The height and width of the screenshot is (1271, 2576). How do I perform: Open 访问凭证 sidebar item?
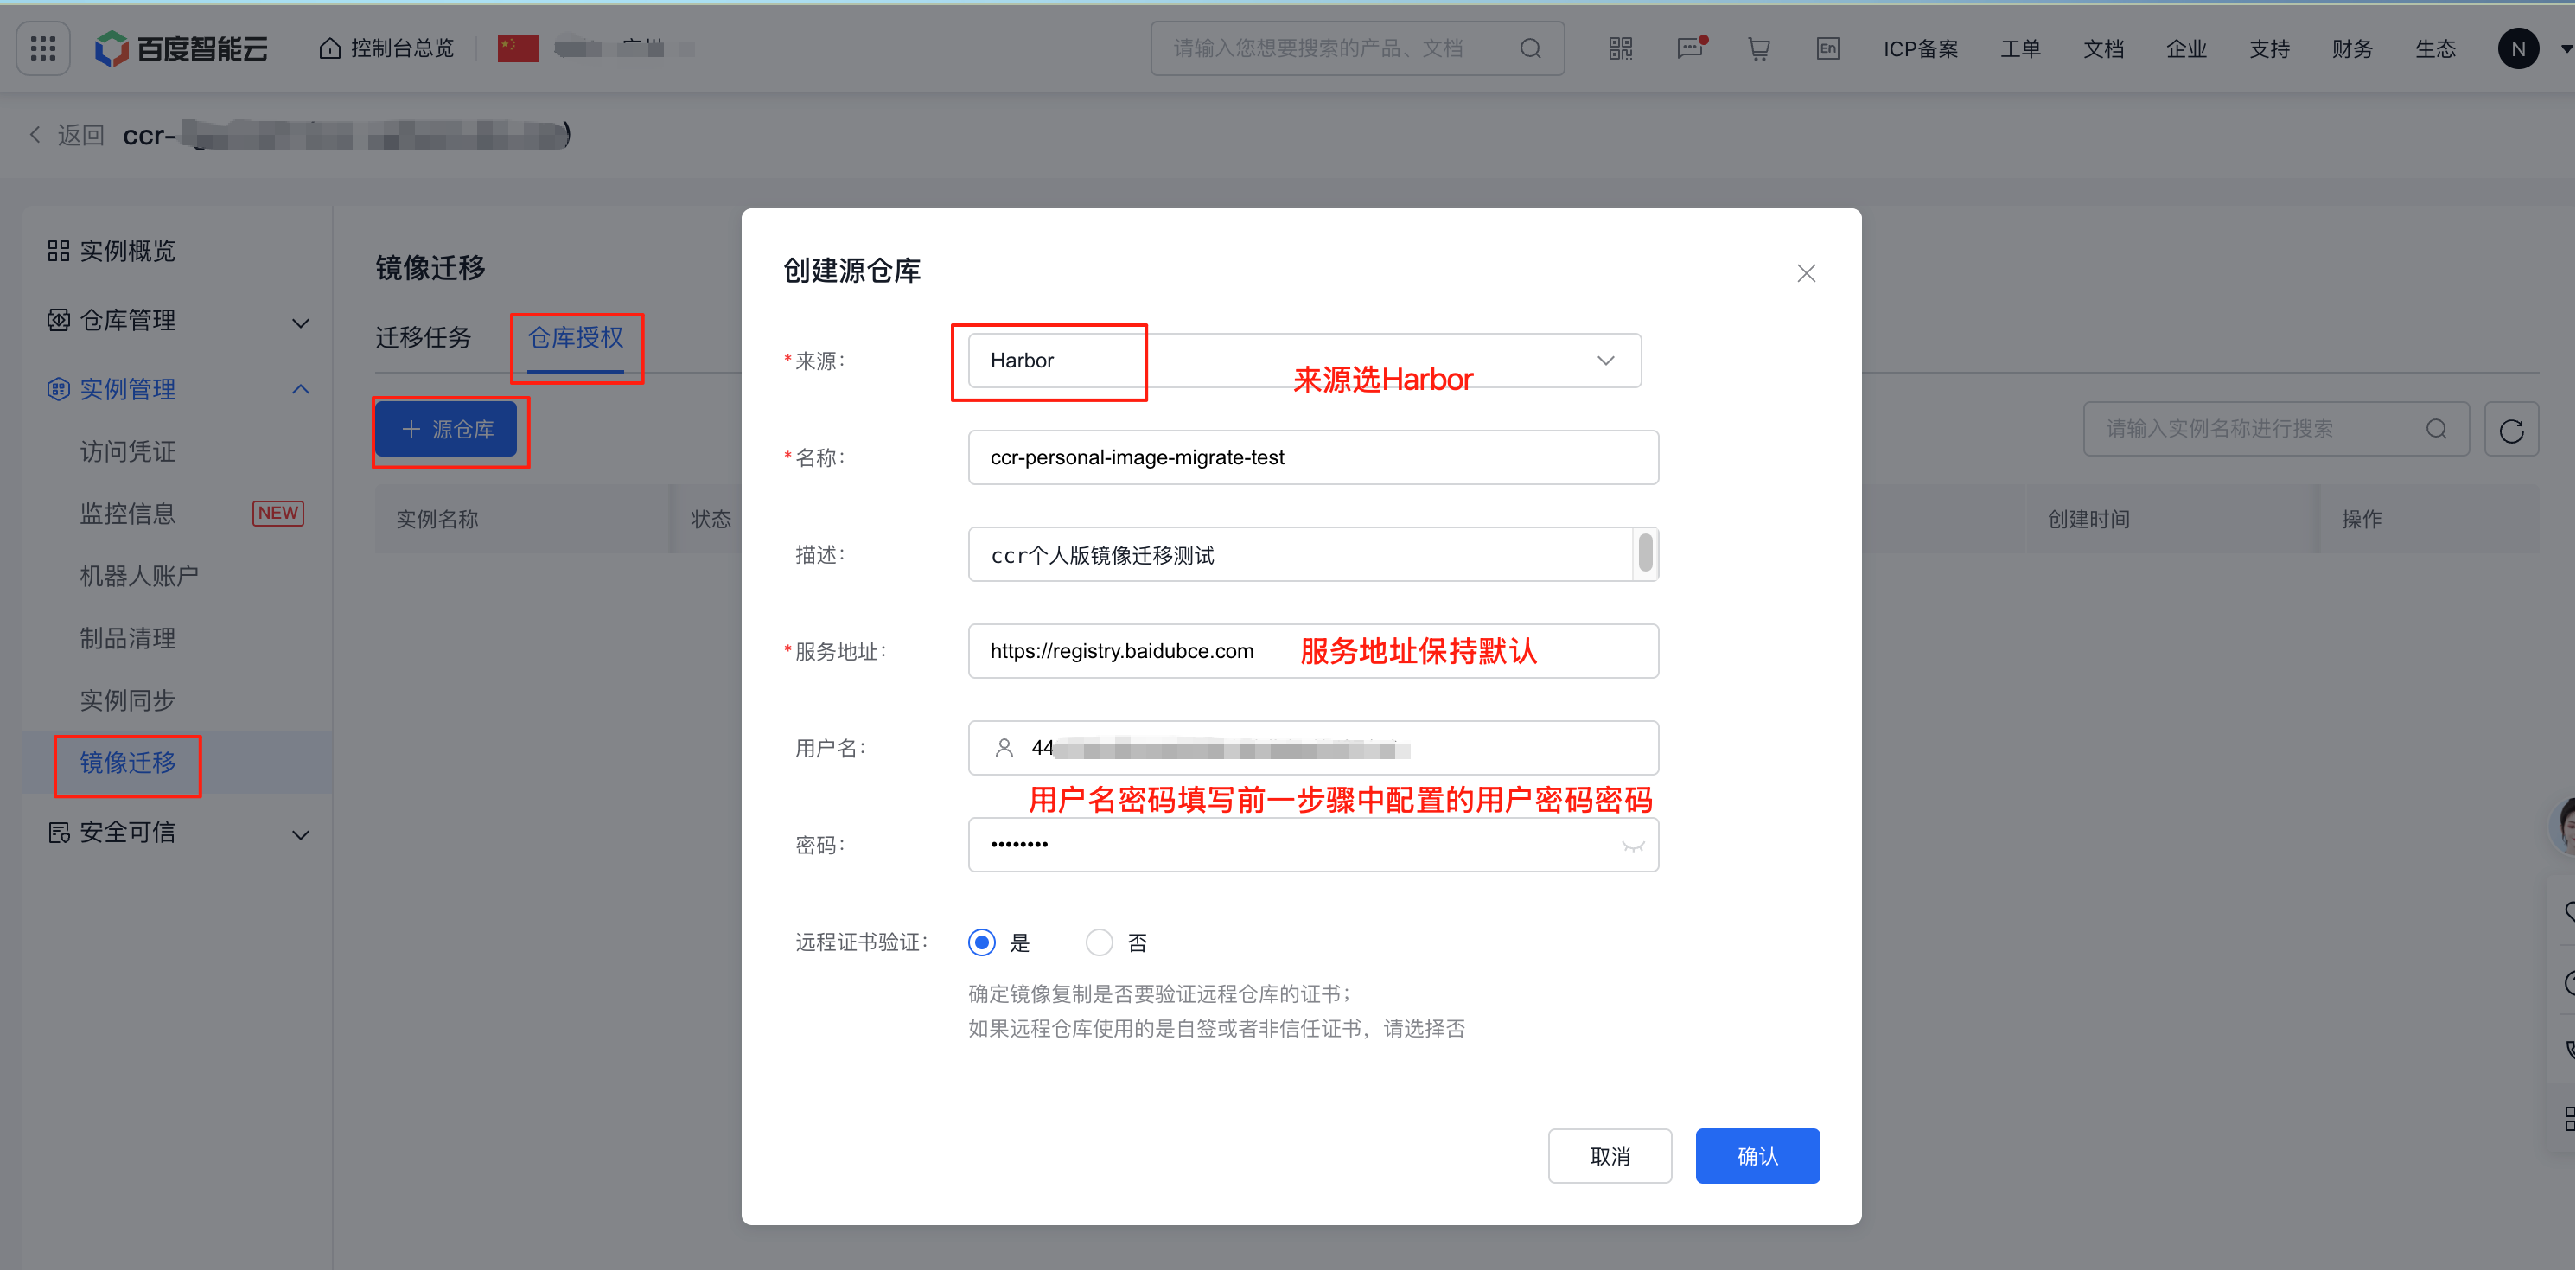(x=128, y=451)
